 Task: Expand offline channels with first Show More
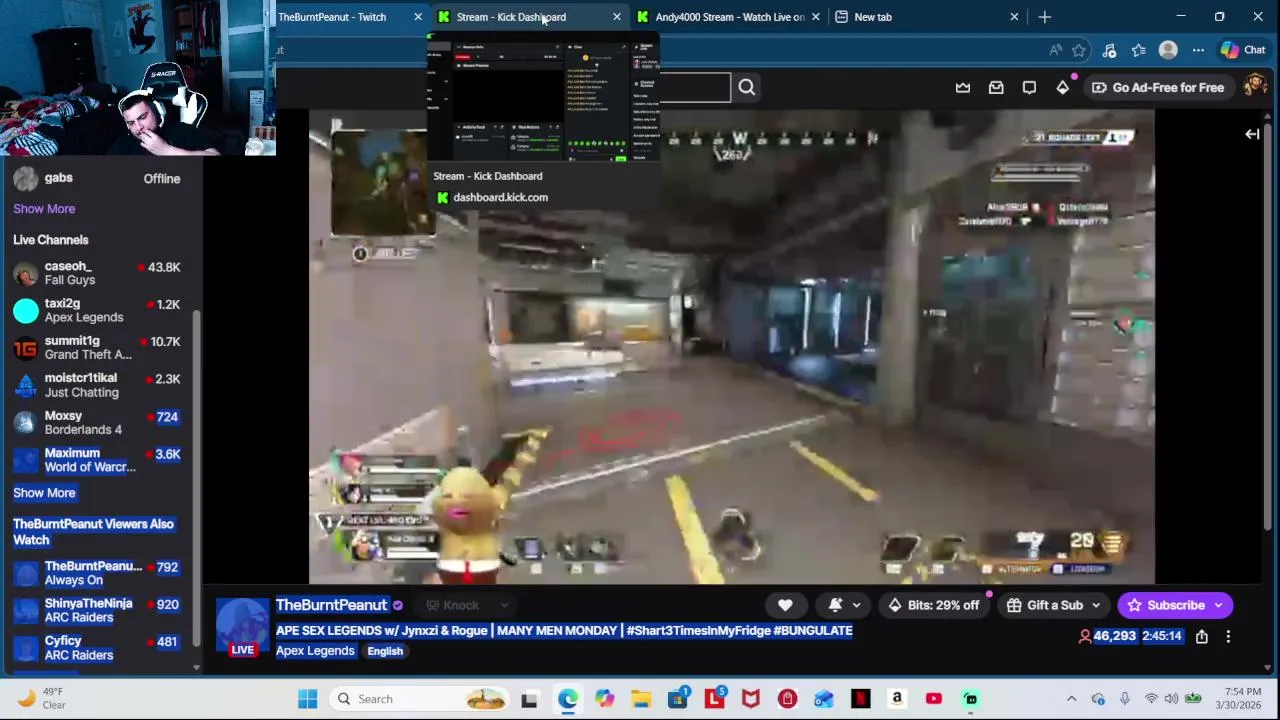click(x=44, y=209)
